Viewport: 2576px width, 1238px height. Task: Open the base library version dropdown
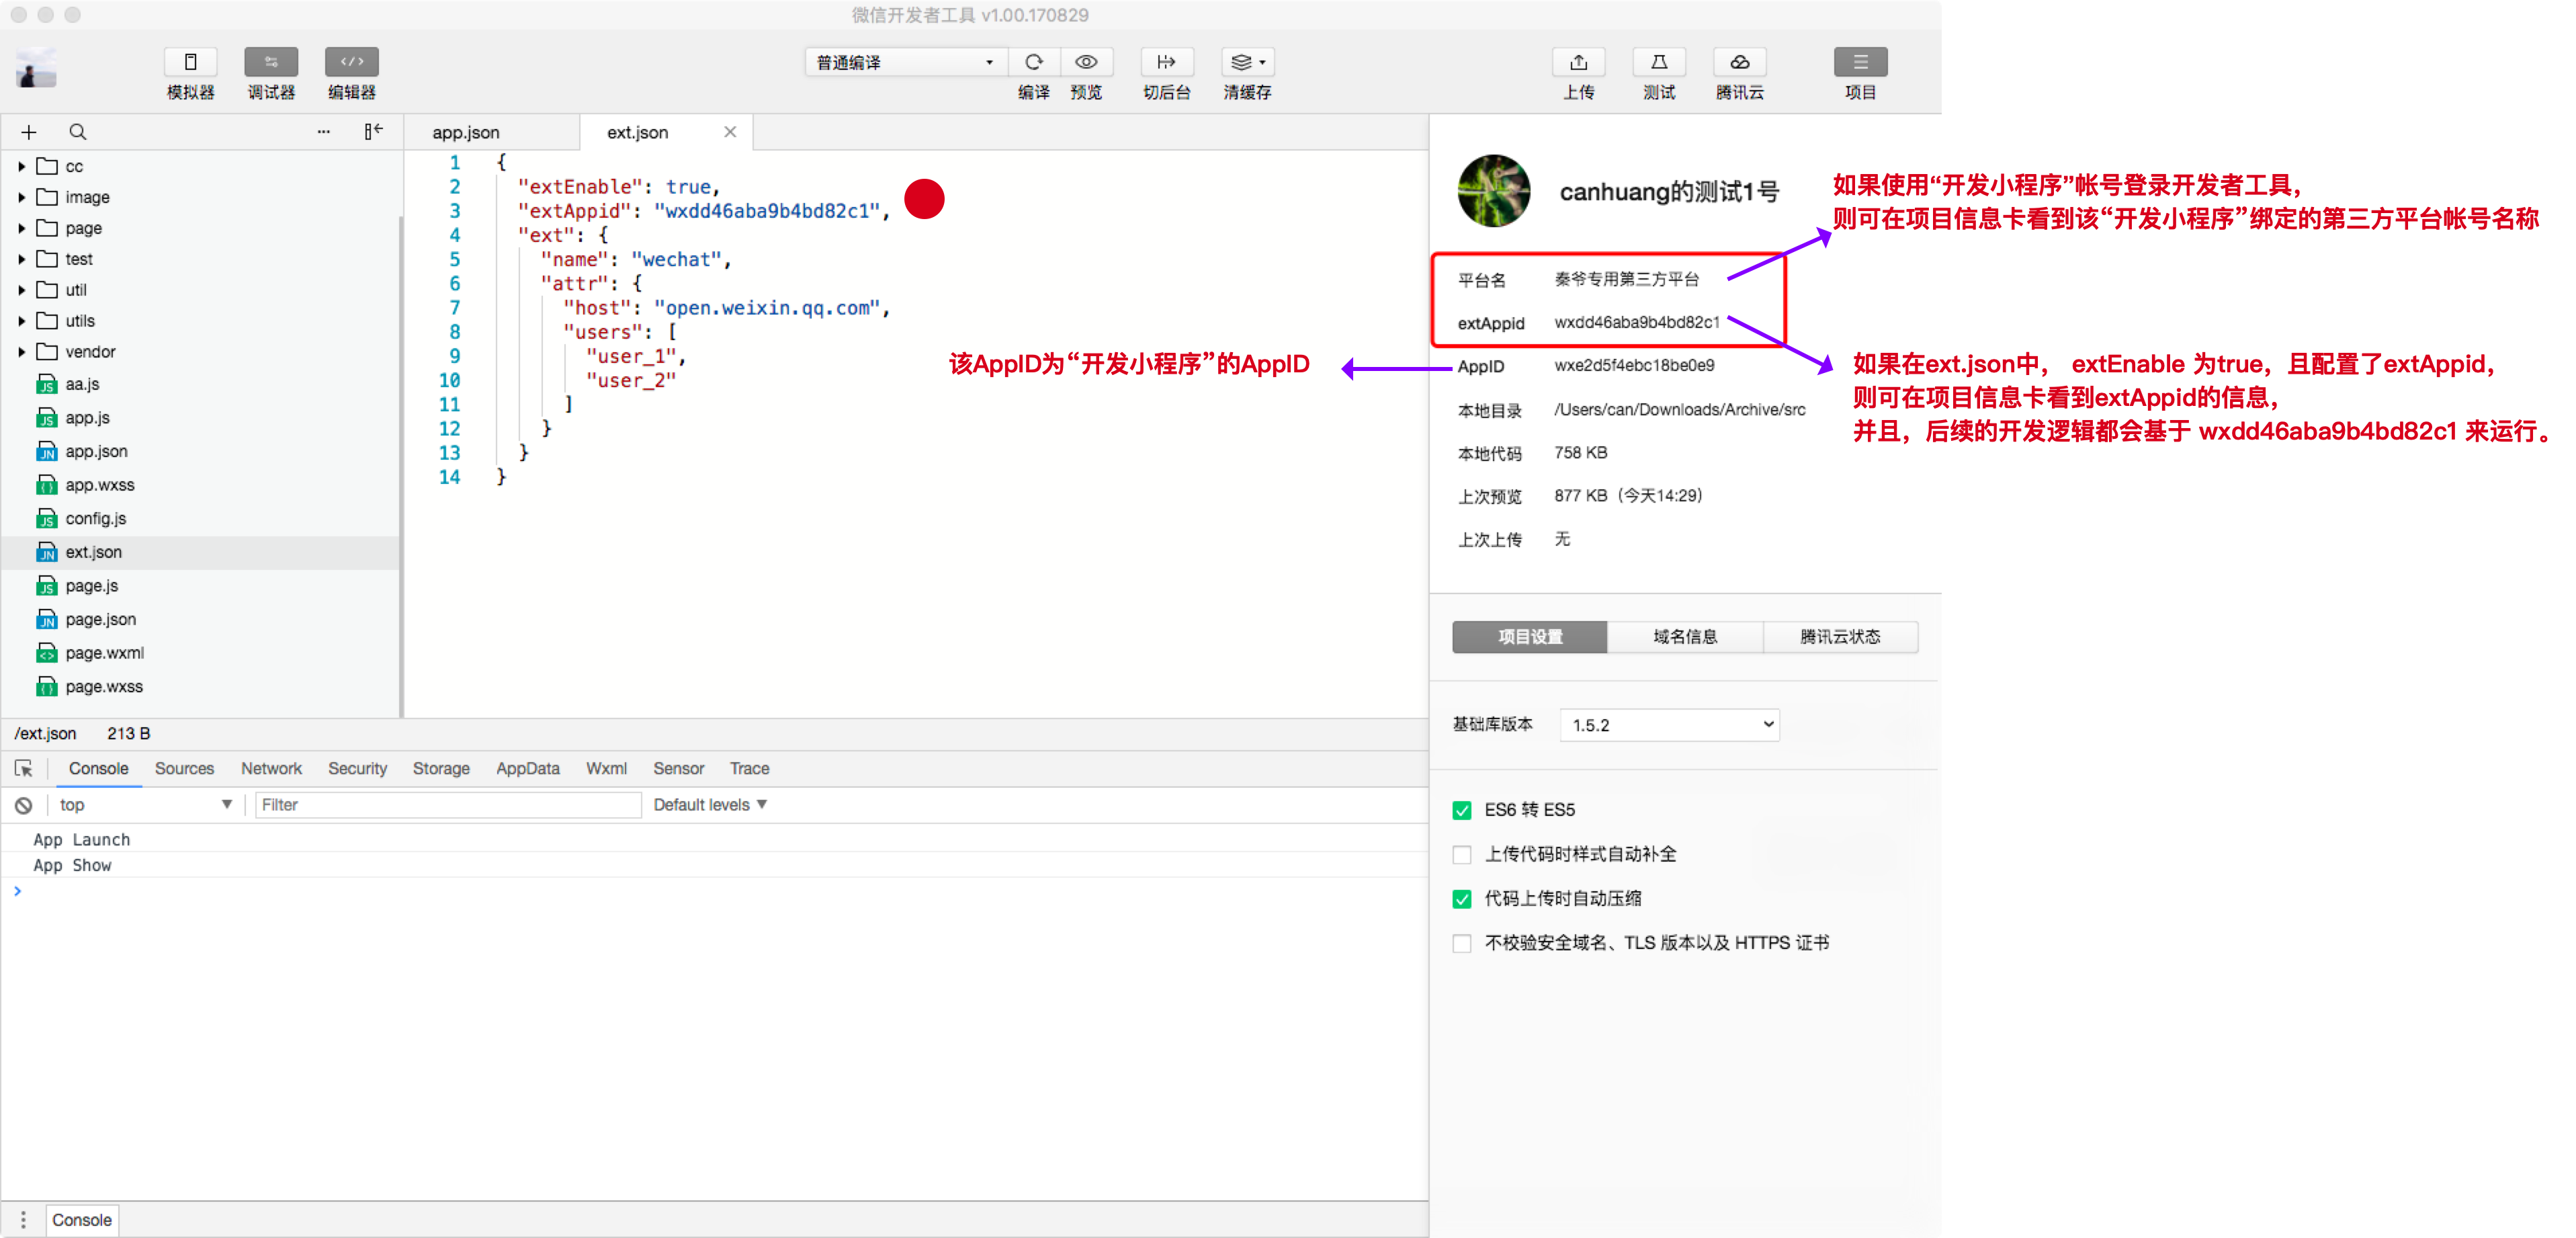1669,725
